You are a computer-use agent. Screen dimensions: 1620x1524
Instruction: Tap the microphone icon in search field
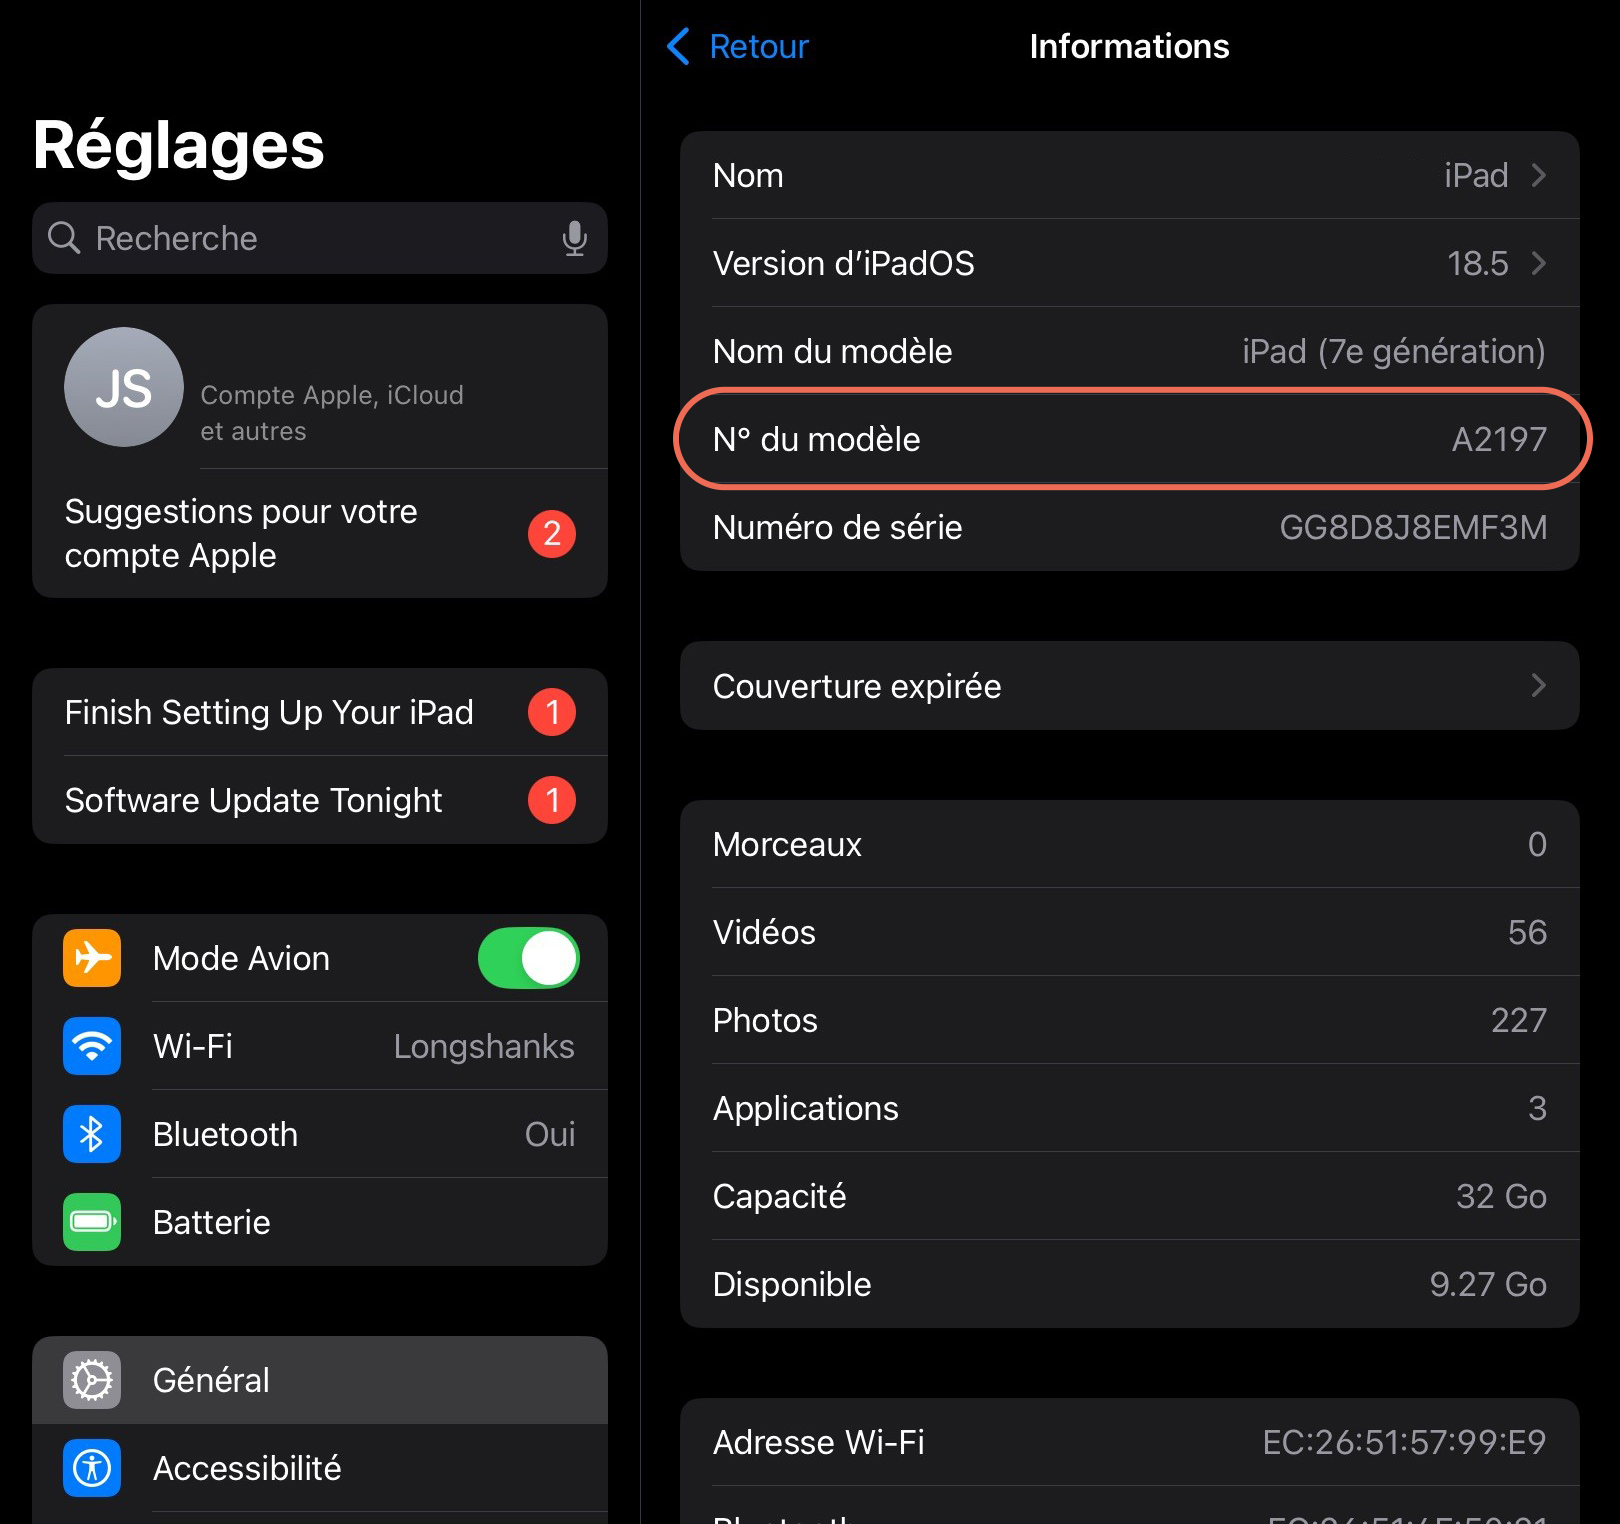click(x=574, y=238)
